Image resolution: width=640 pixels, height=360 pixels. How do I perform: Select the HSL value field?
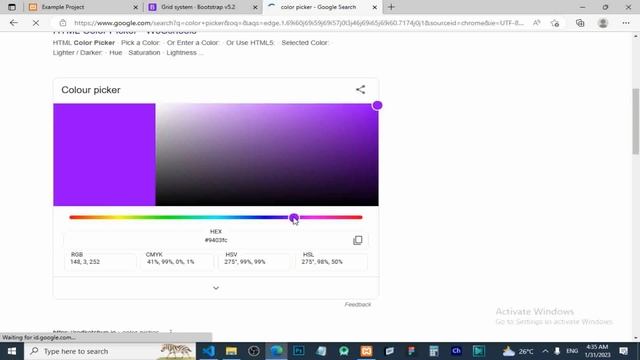click(x=331, y=262)
